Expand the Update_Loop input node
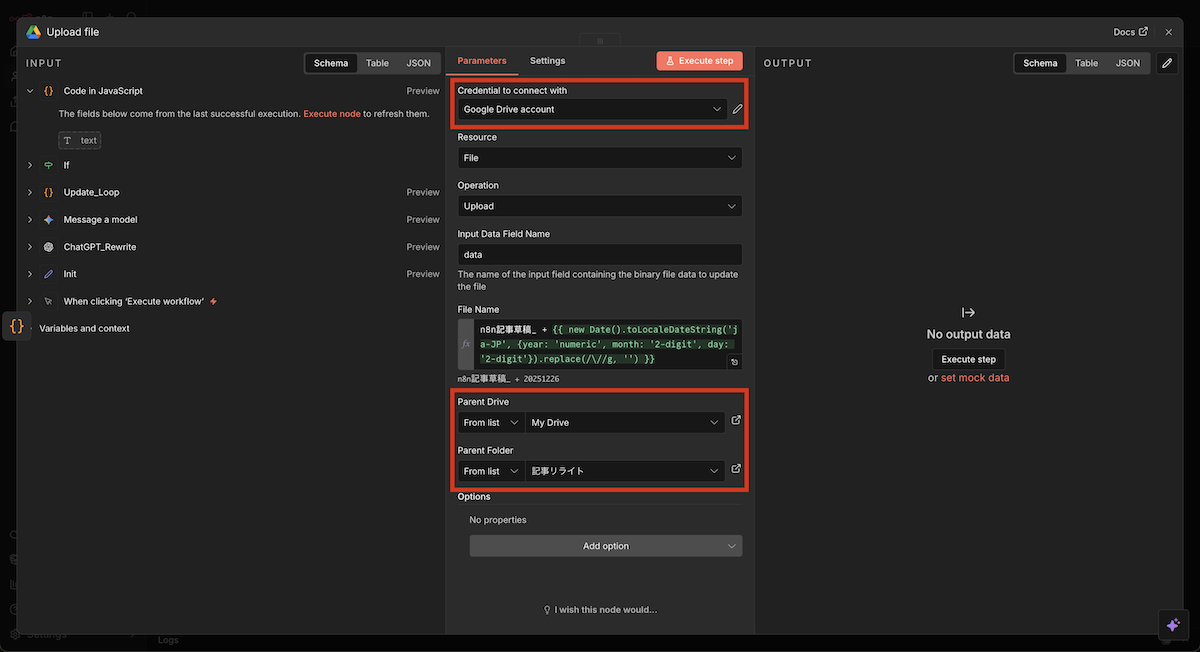This screenshot has width=1200, height=652. click(x=30, y=192)
